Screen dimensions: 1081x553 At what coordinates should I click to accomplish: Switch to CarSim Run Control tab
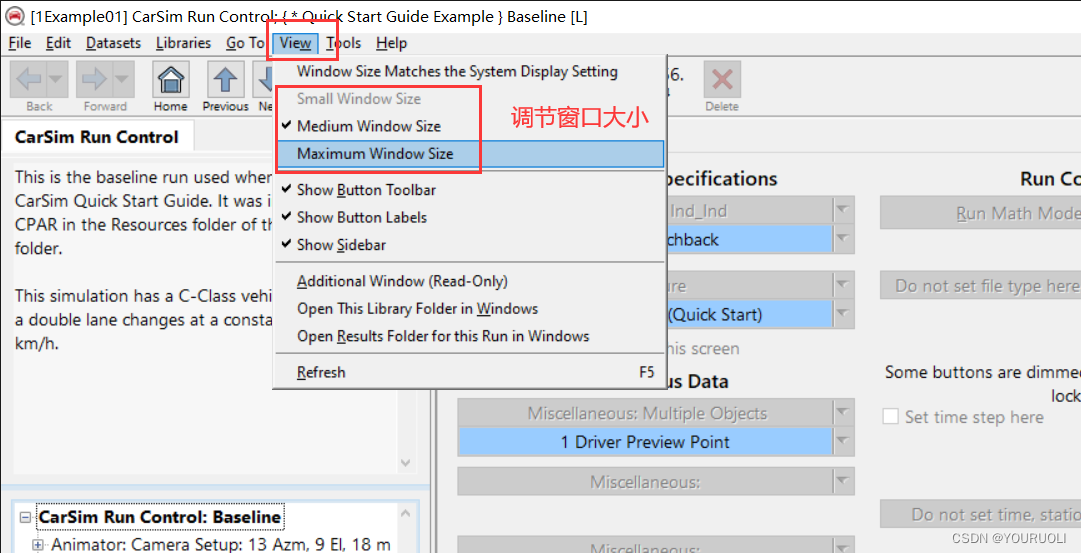(97, 137)
